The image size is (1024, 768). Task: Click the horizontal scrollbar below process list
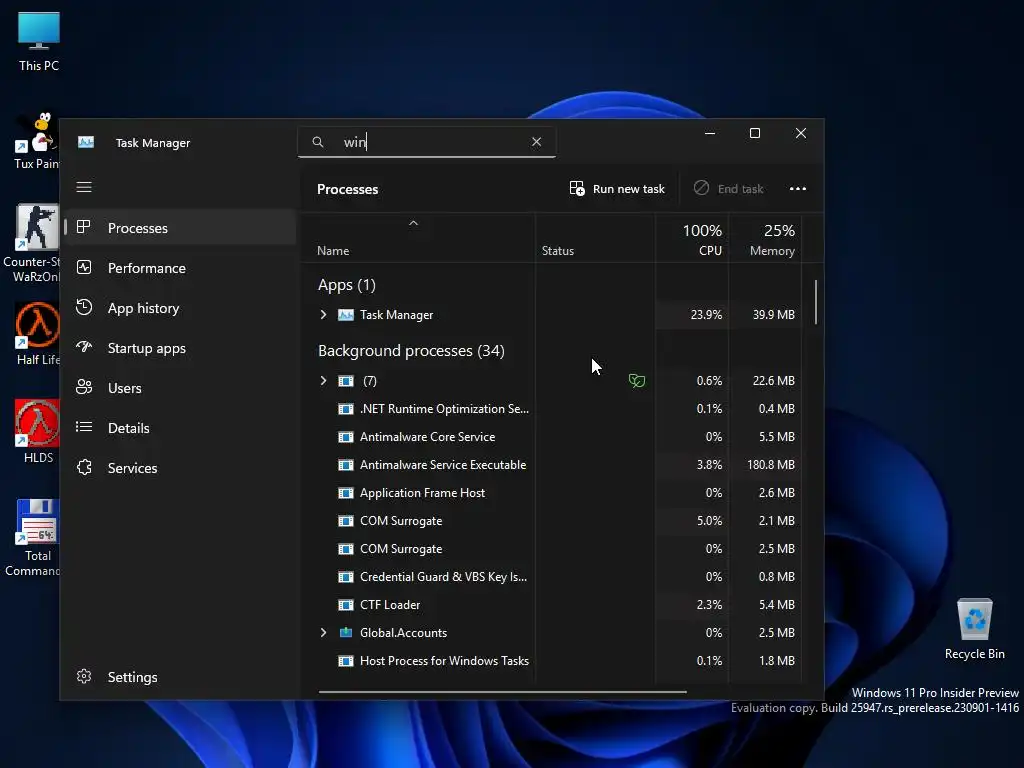pos(503,691)
